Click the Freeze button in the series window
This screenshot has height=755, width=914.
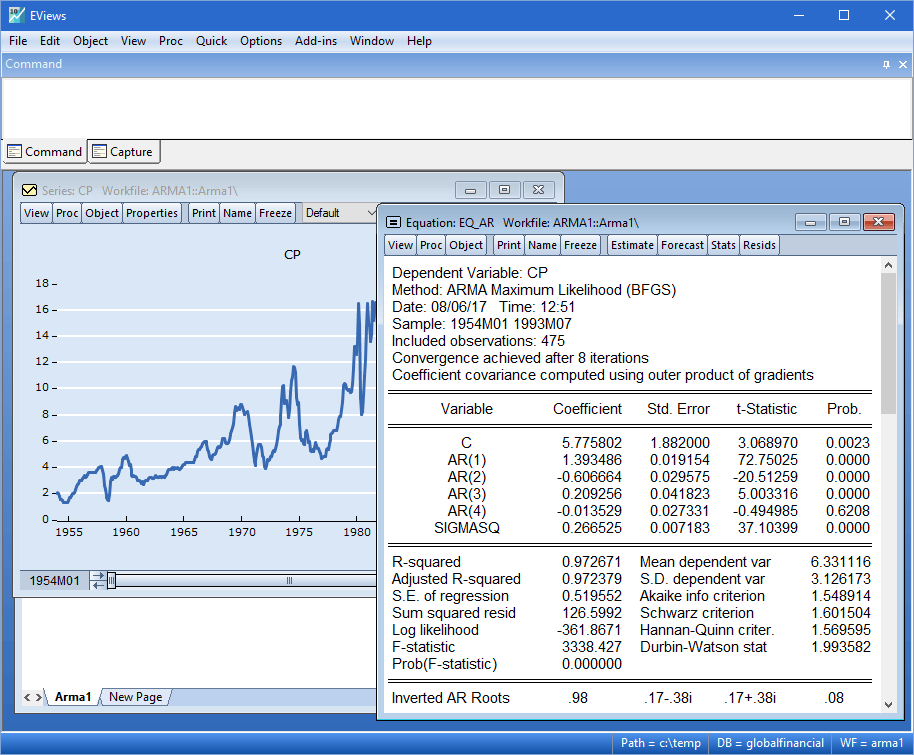click(x=275, y=213)
